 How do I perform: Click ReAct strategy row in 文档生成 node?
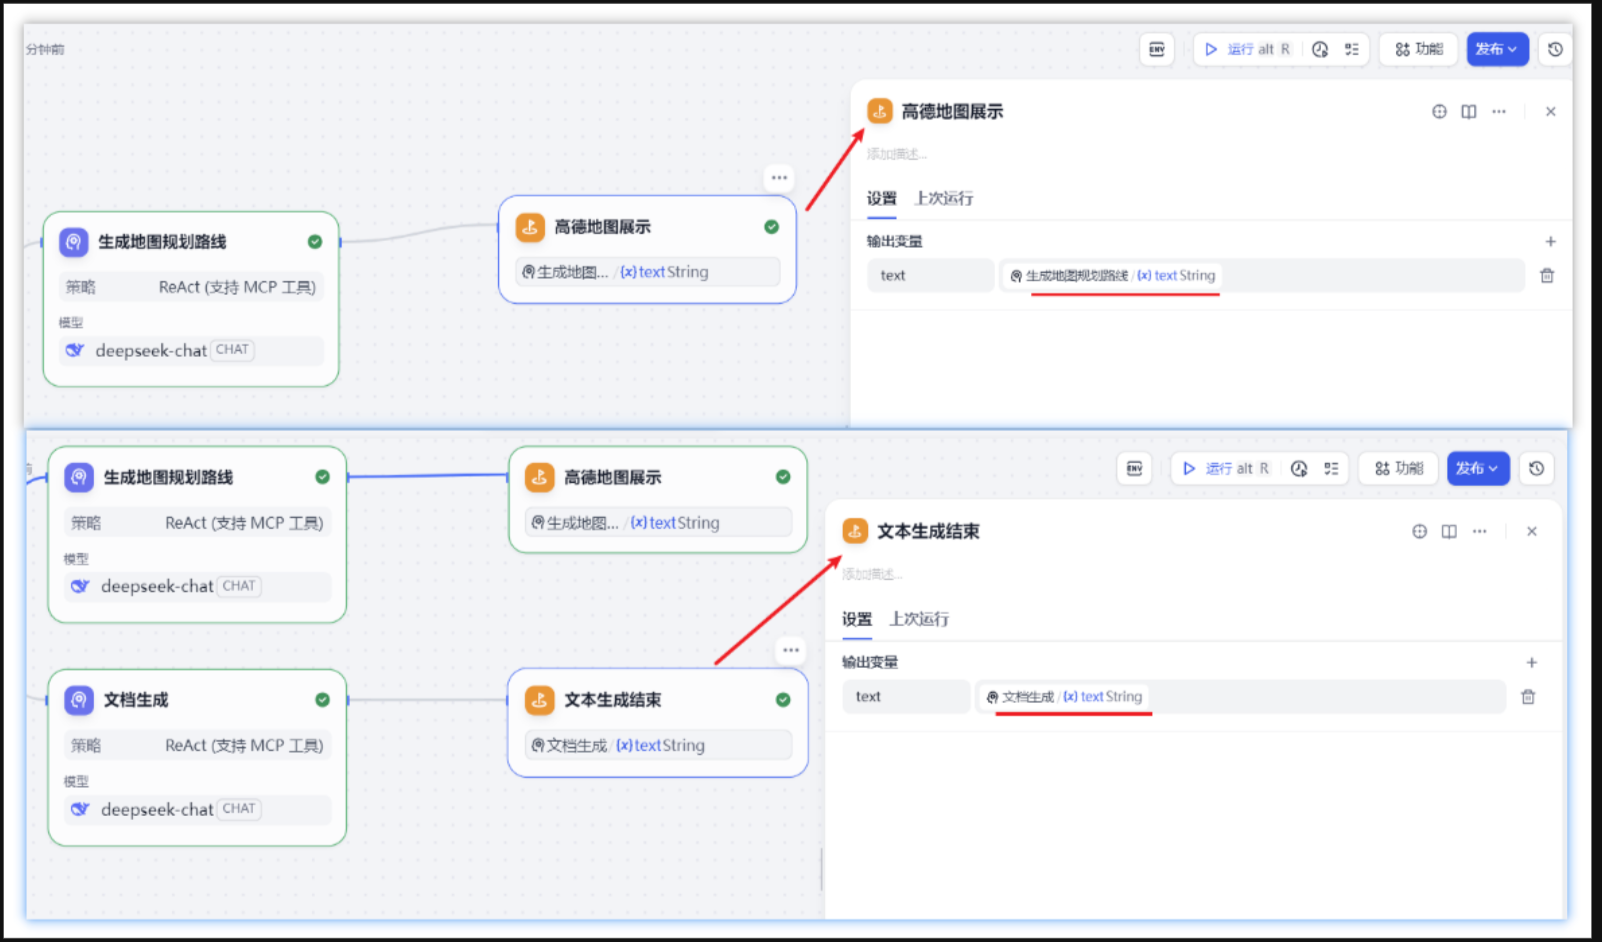(197, 745)
